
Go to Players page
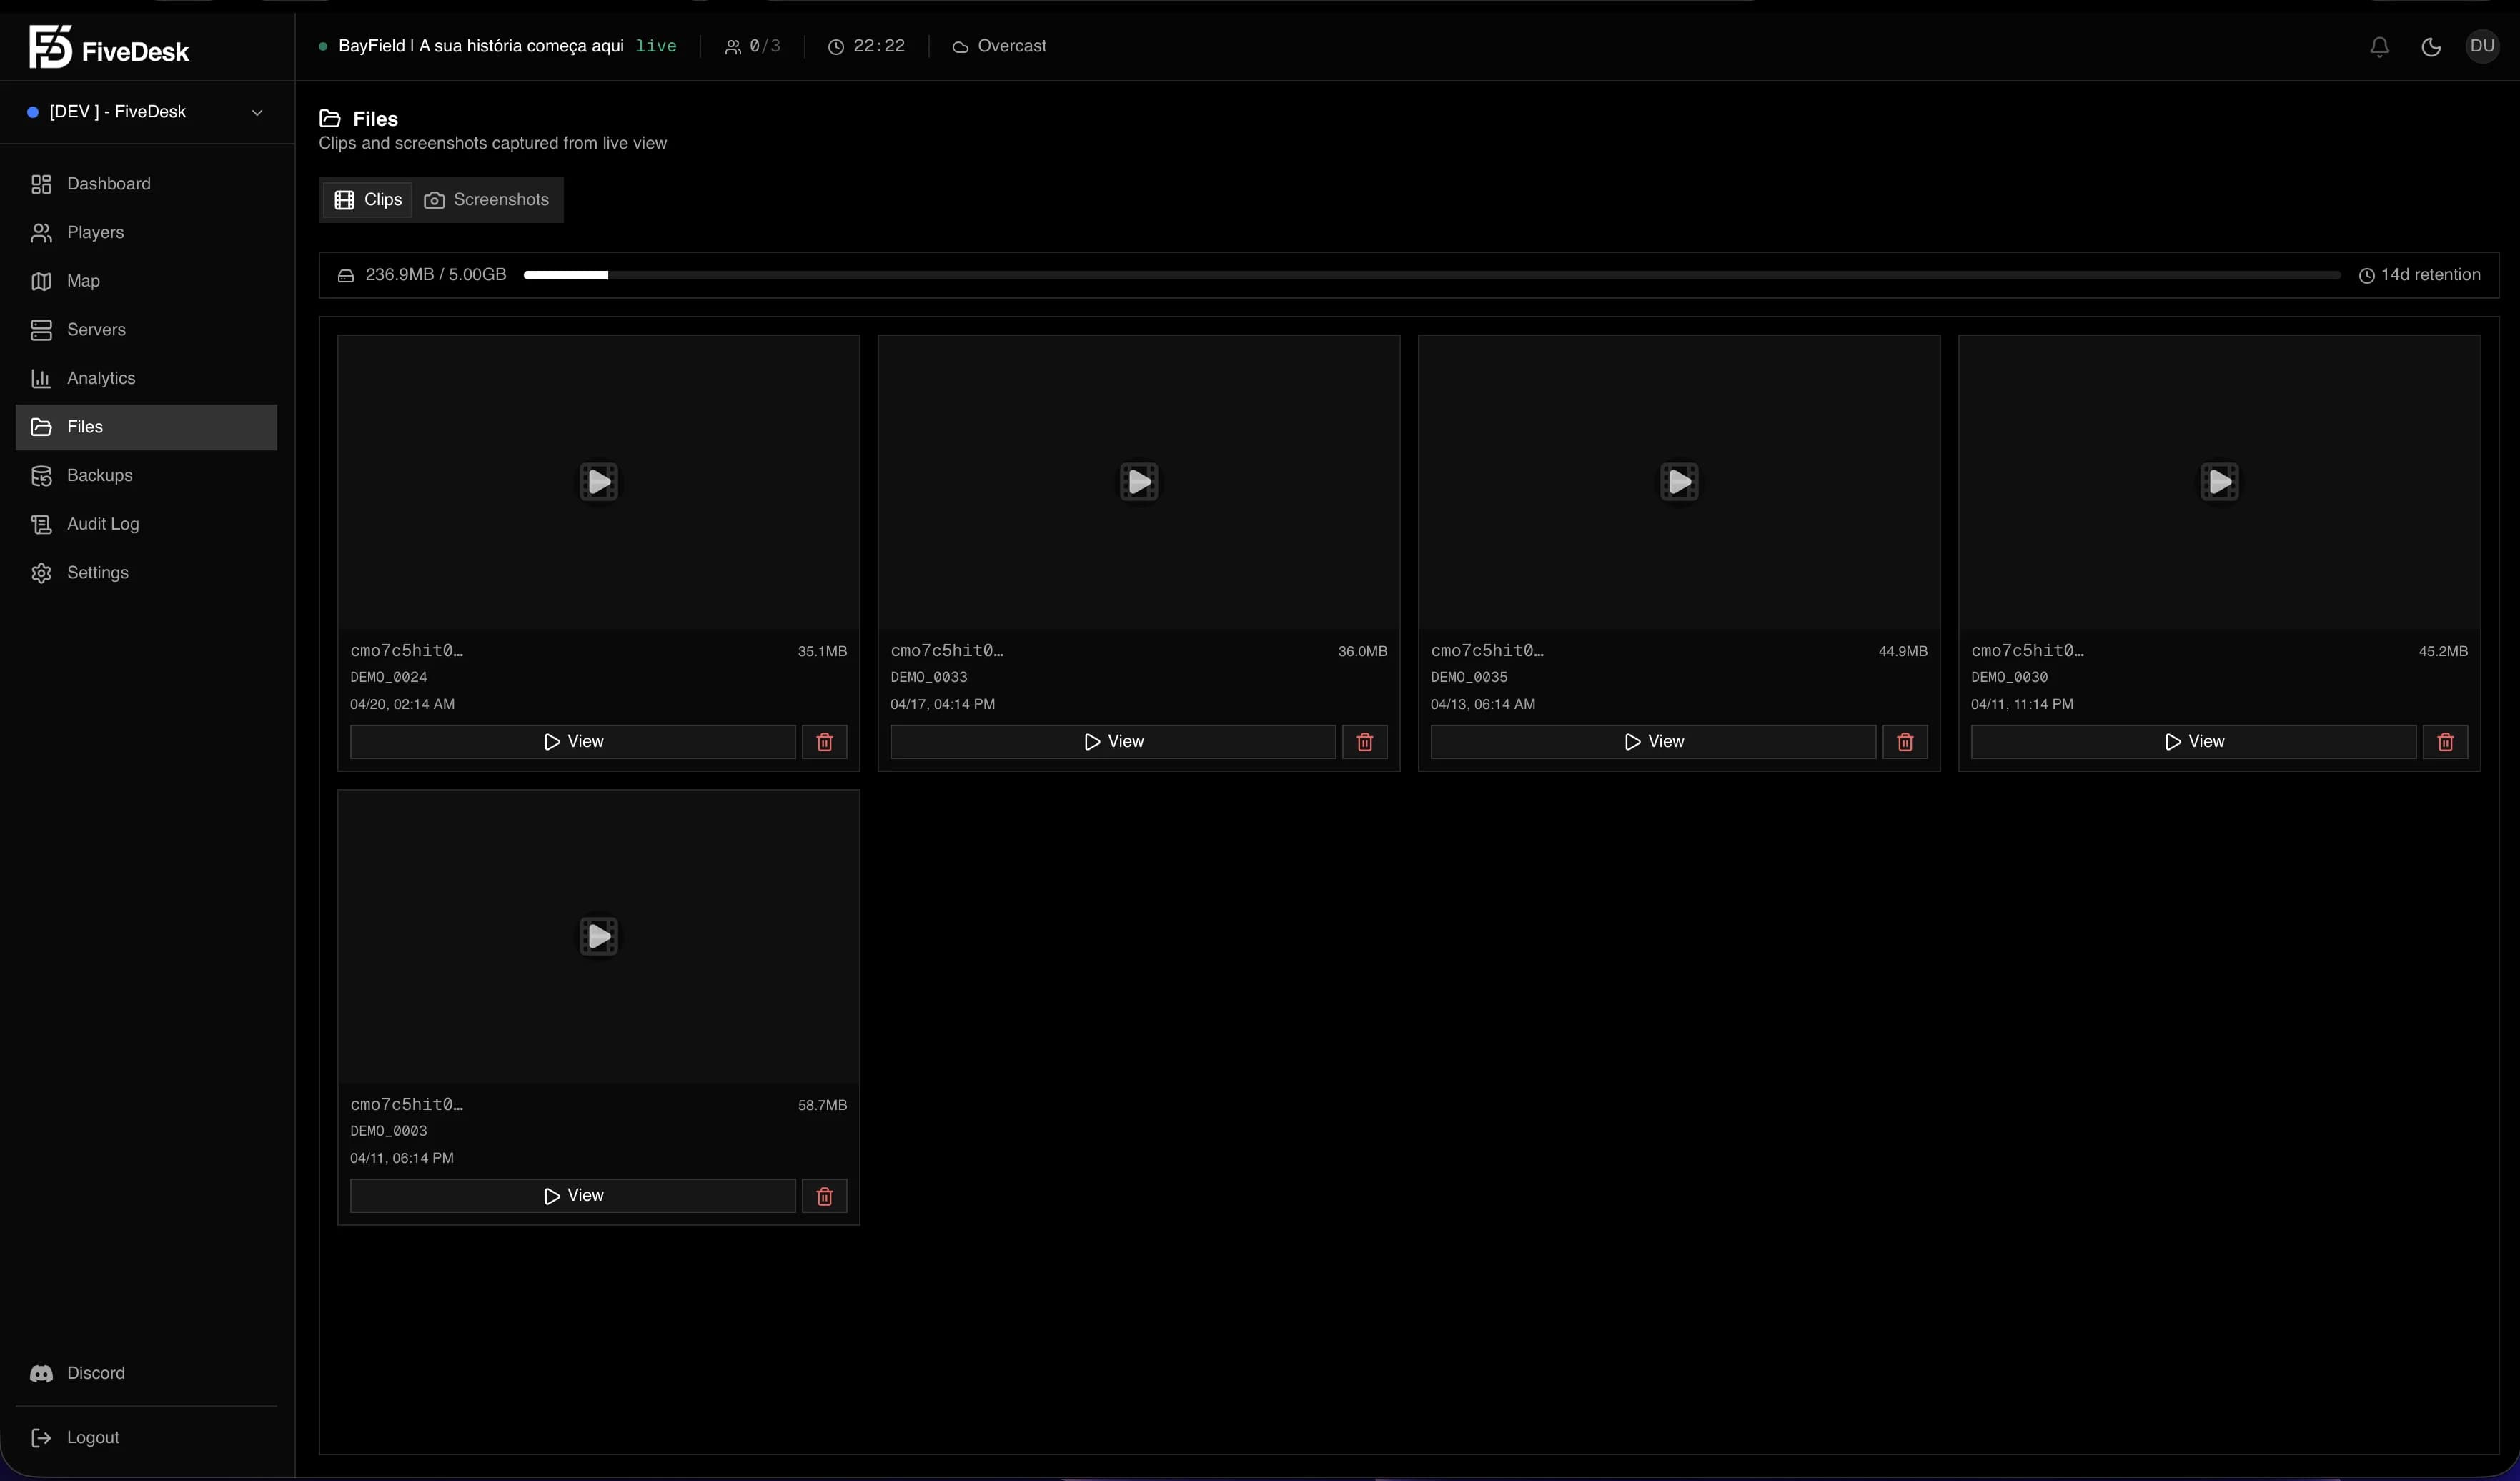pyautogui.click(x=146, y=233)
